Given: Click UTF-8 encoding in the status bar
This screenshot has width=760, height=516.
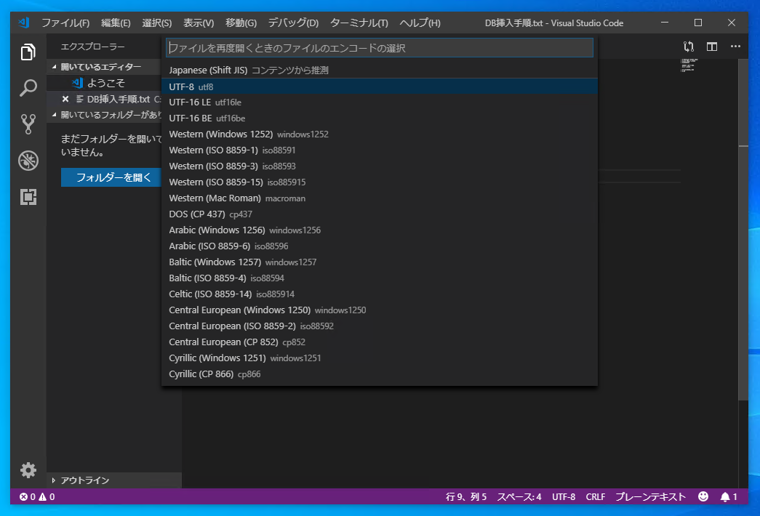Looking at the screenshot, I should pyautogui.click(x=563, y=497).
